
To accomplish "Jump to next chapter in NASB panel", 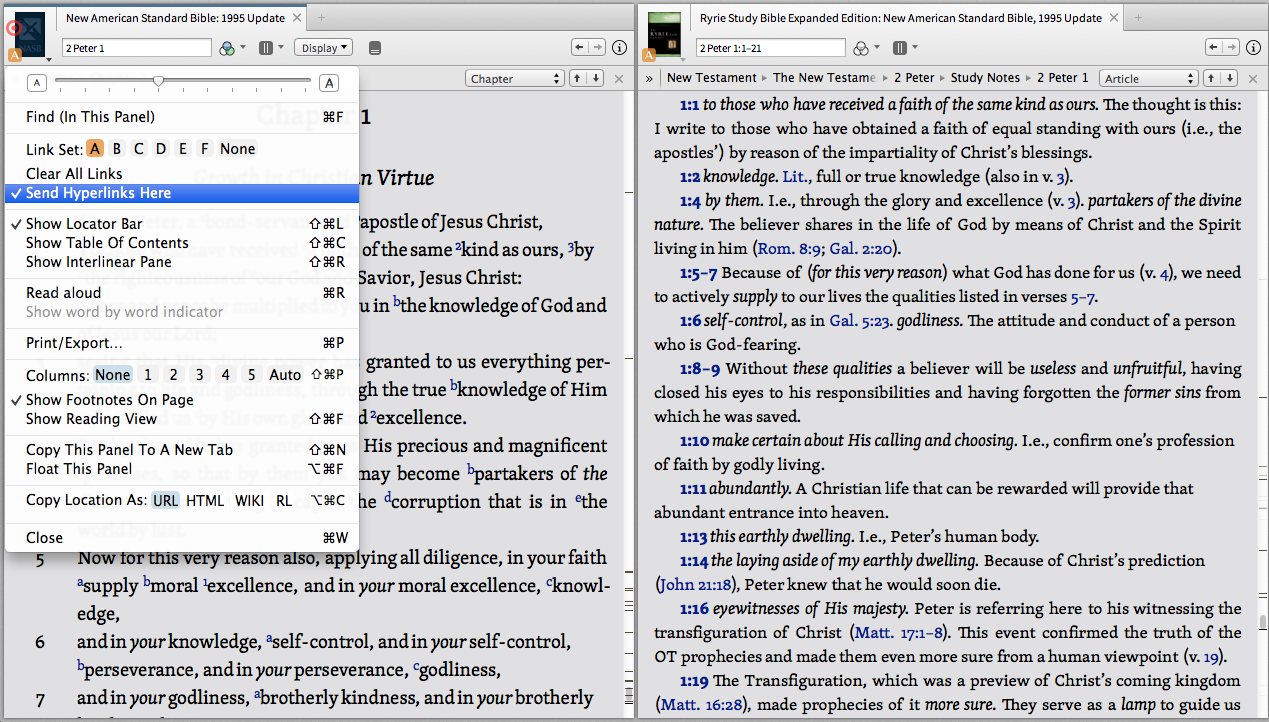I will point(596,78).
